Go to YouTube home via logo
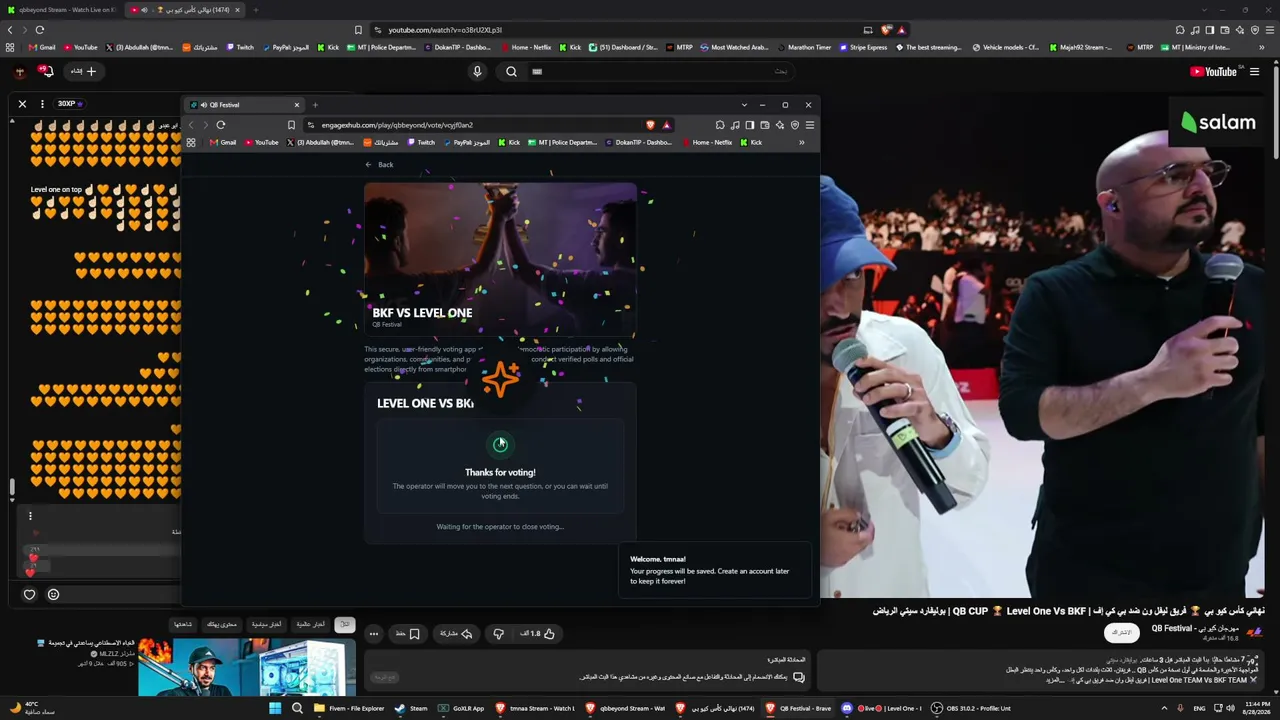The width and height of the screenshot is (1280, 720). 1214,71
